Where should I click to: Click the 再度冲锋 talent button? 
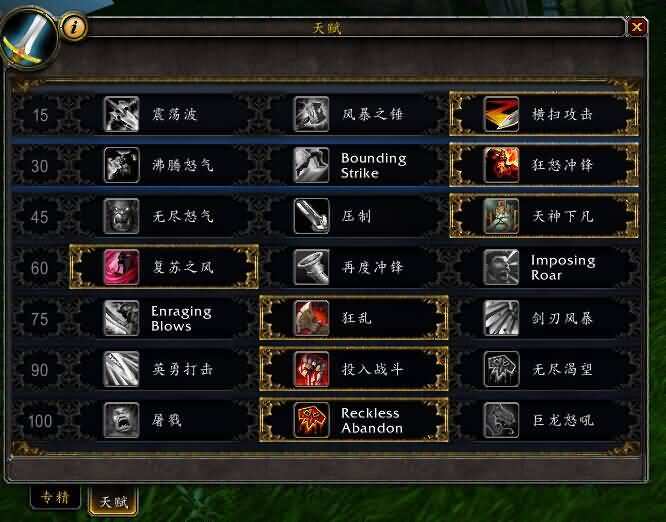click(x=354, y=267)
